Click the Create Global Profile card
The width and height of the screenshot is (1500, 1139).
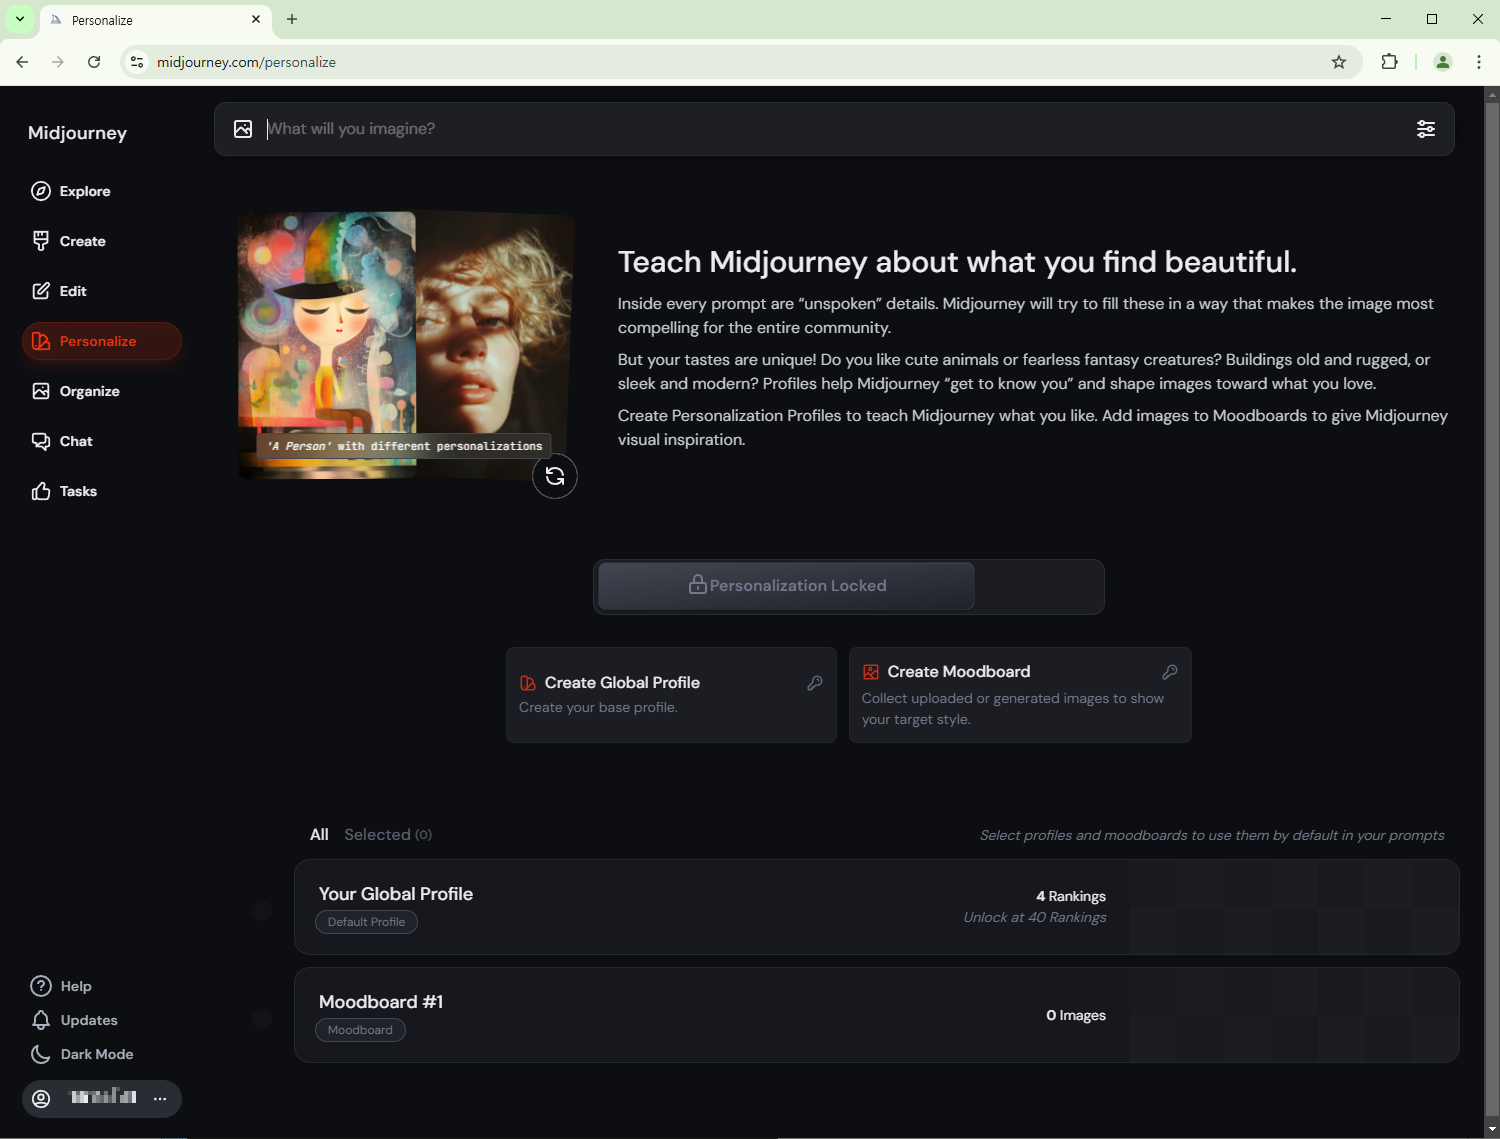671,695
